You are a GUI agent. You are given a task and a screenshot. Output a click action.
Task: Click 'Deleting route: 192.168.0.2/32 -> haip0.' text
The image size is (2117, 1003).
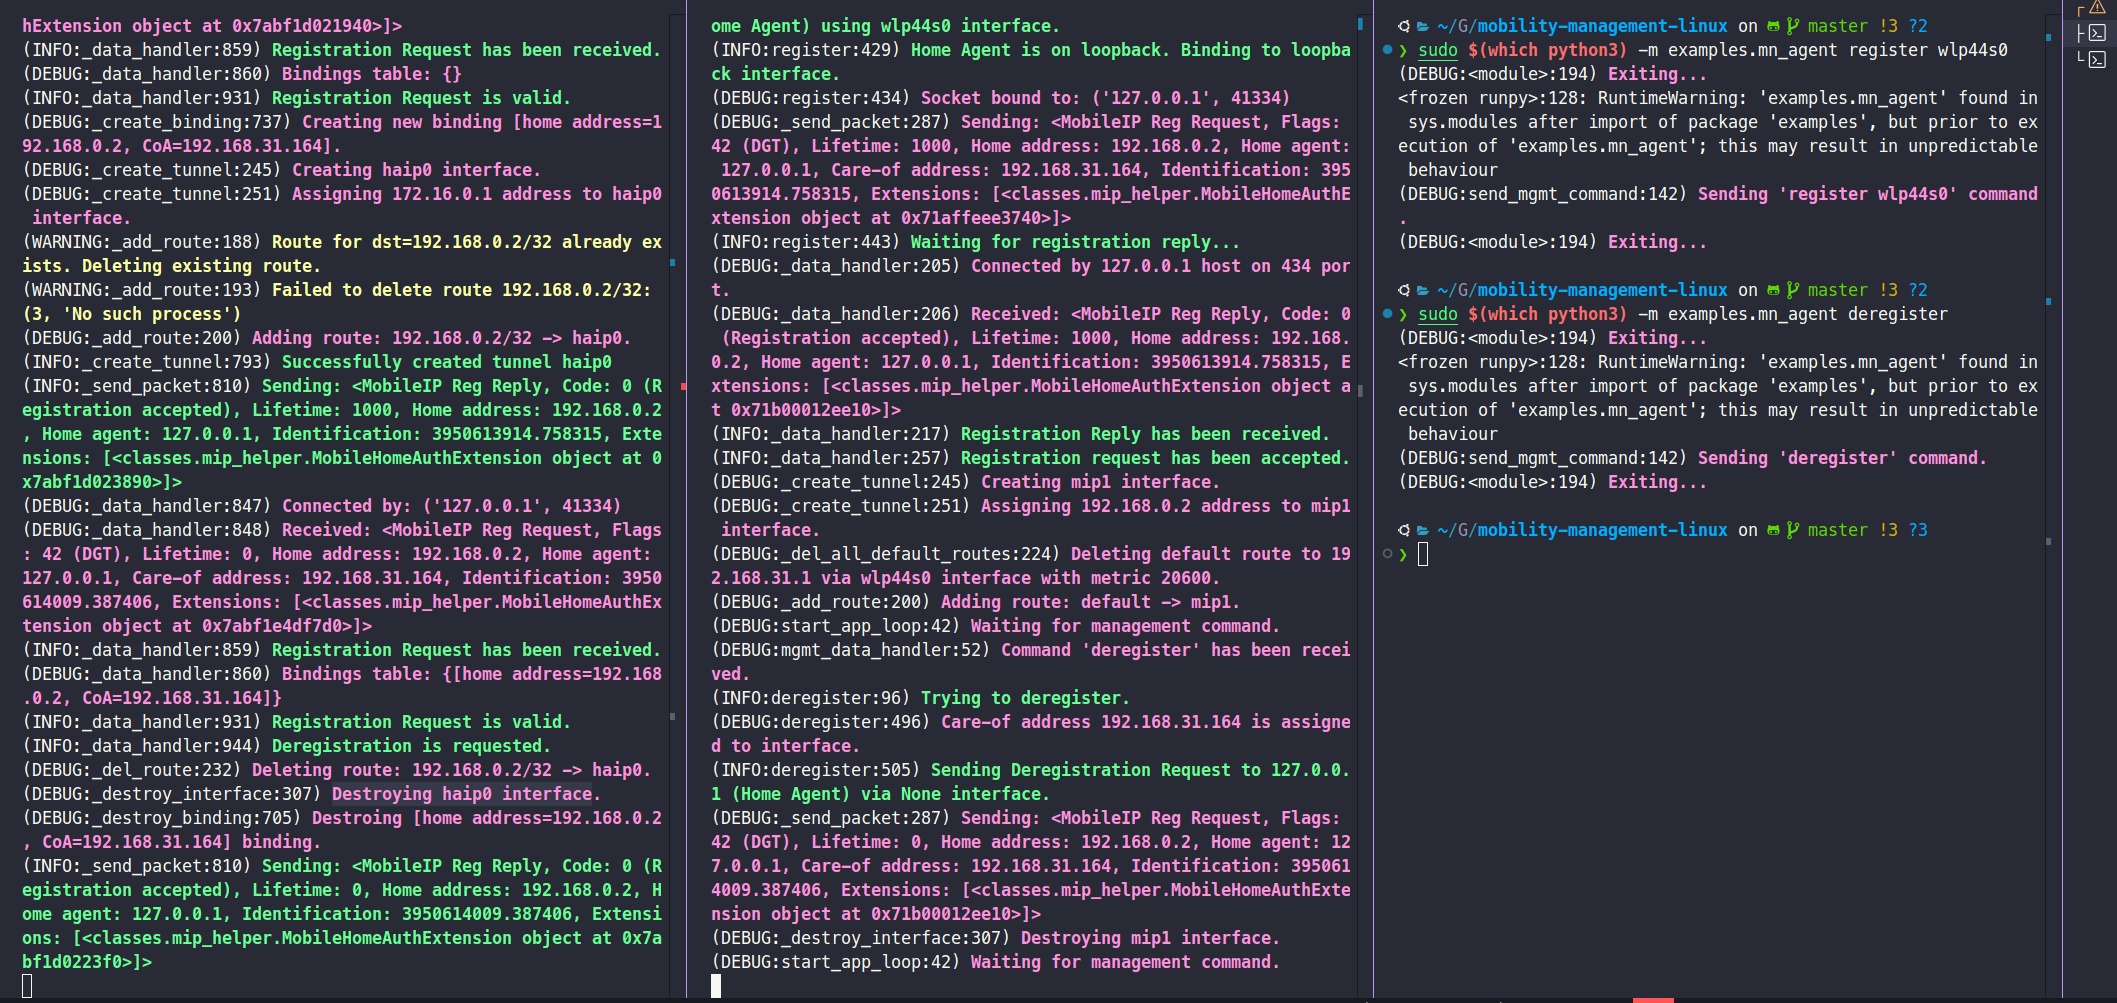pos(452,770)
